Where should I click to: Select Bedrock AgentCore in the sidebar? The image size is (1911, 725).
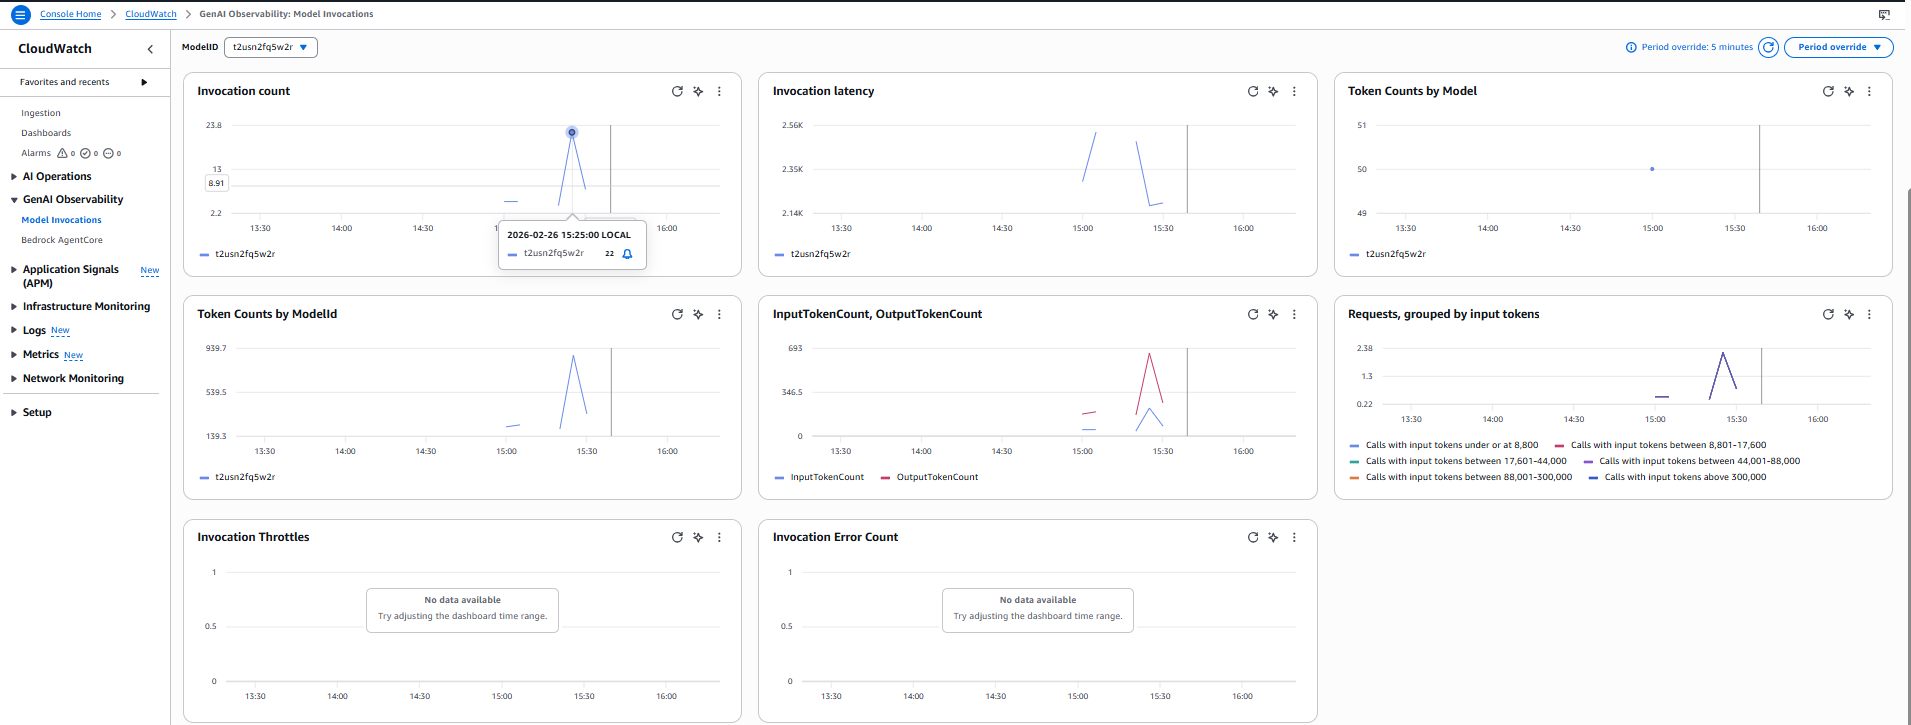(x=62, y=240)
